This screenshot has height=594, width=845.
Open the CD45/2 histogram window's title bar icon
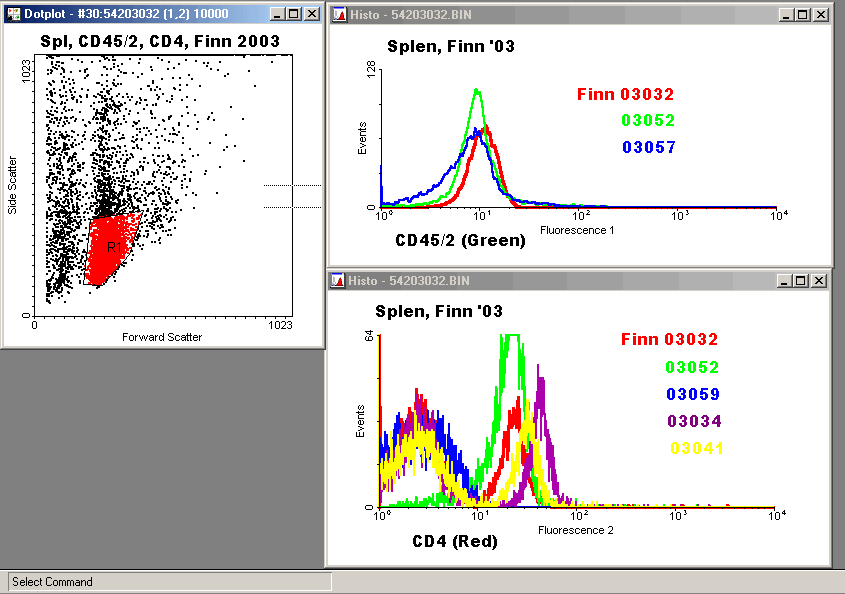coord(339,14)
